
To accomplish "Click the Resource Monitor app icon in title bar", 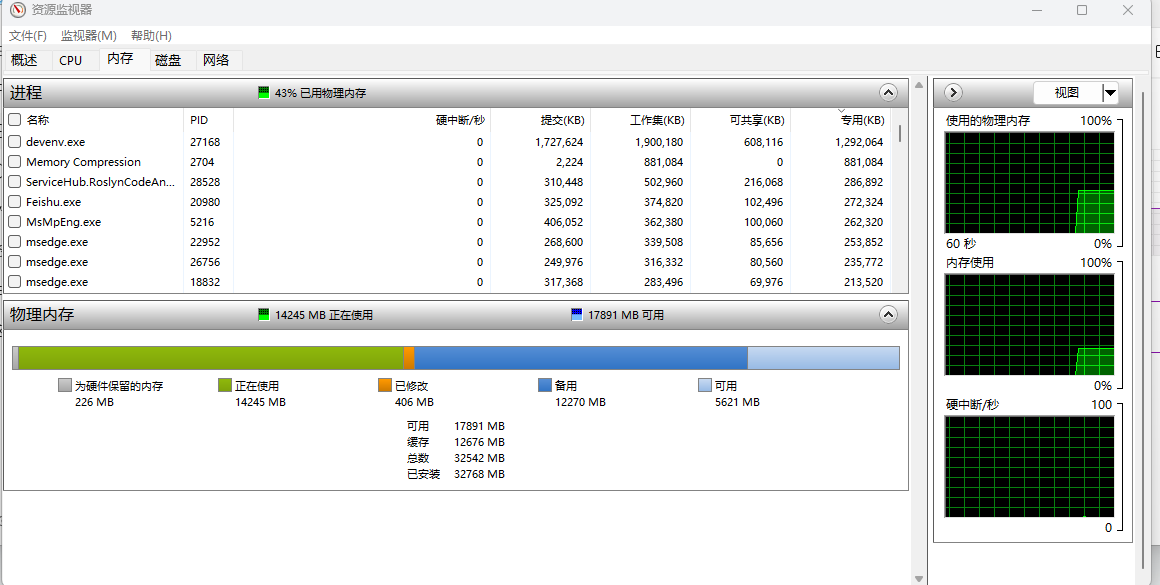I will (17, 10).
